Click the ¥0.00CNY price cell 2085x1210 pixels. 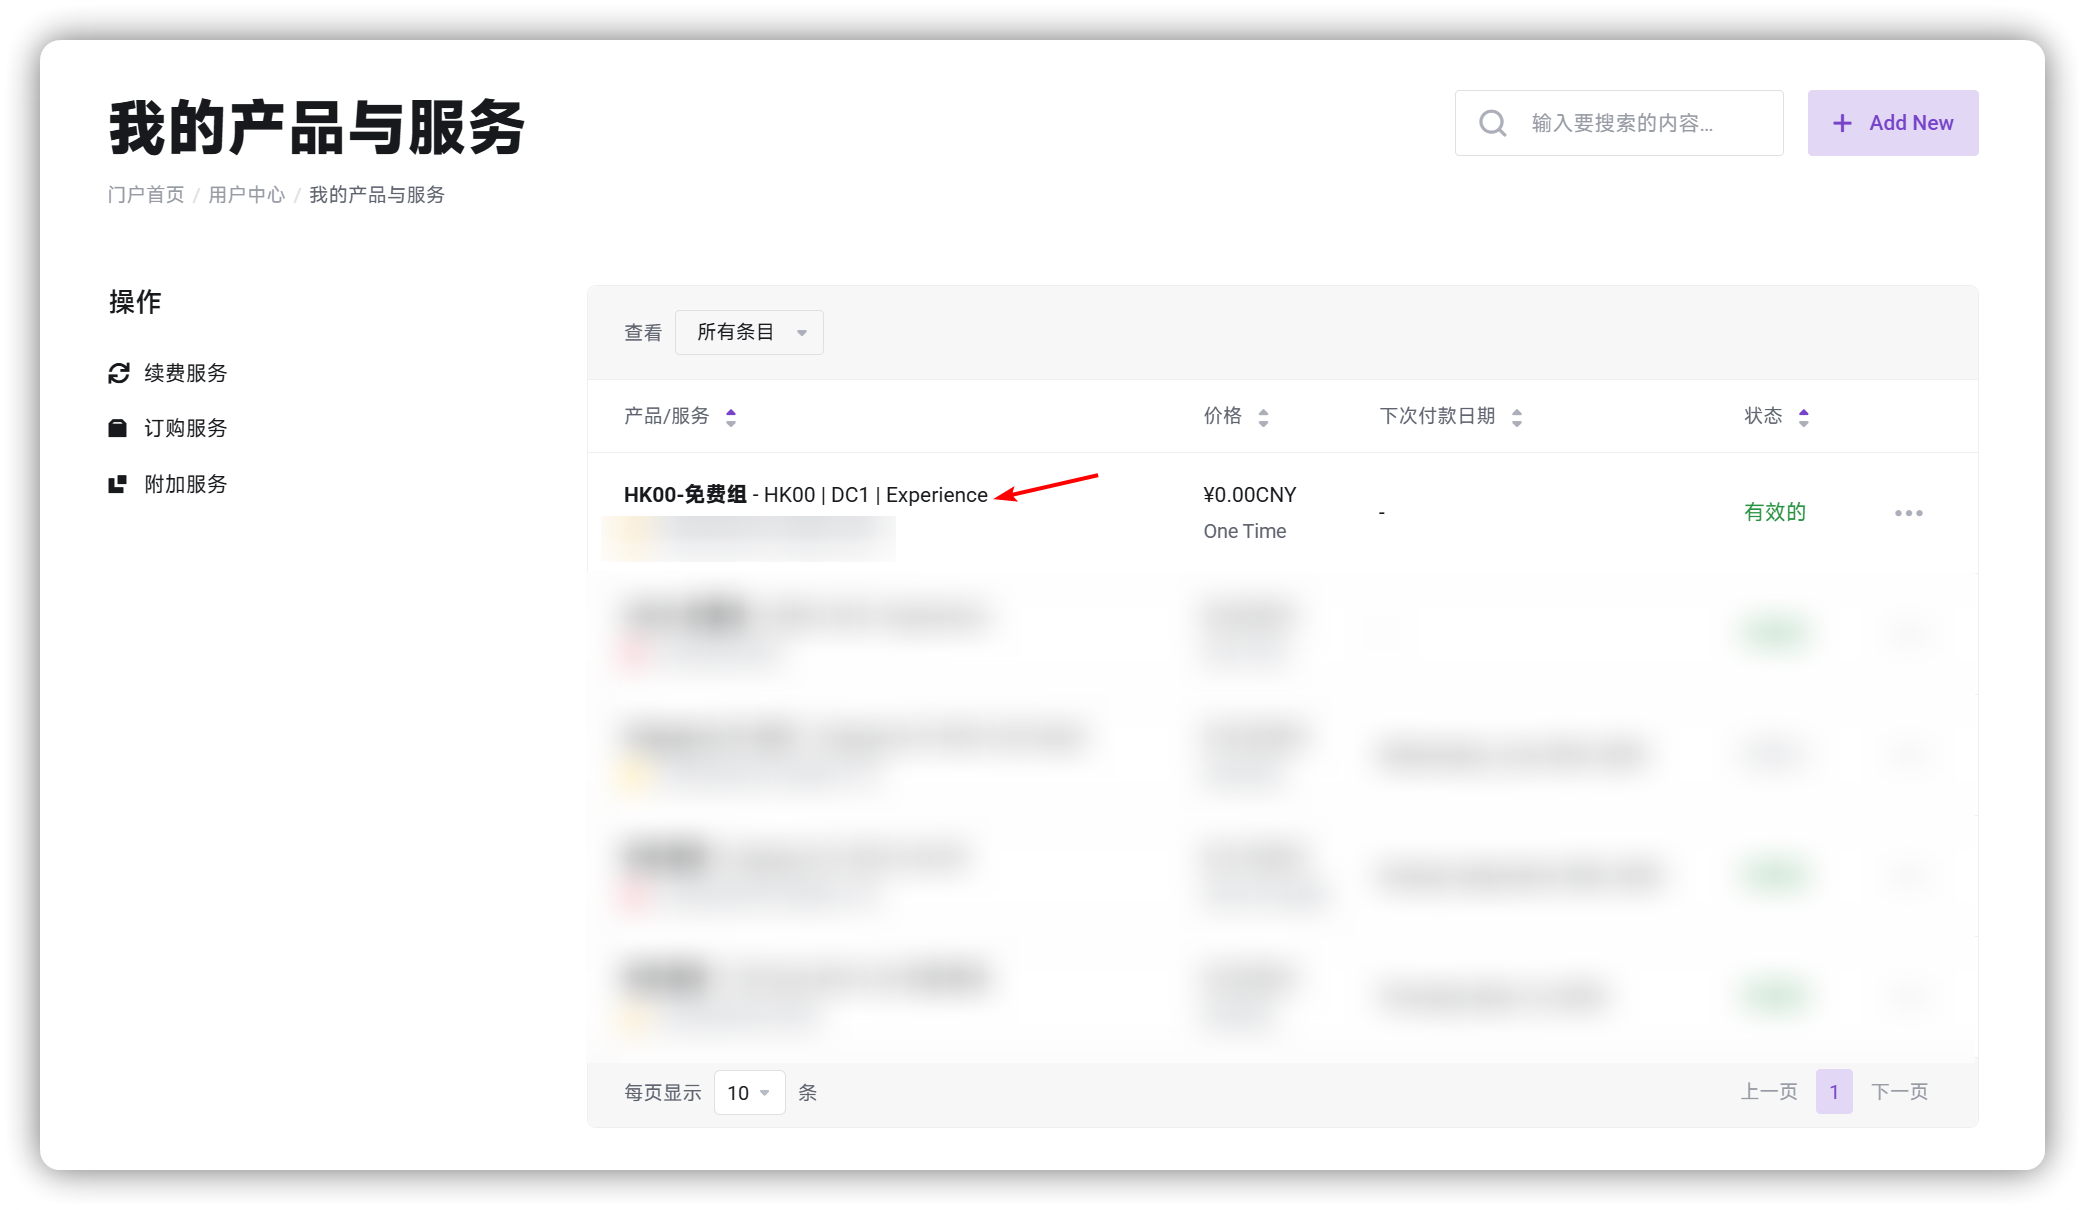click(x=1250, y=495)
